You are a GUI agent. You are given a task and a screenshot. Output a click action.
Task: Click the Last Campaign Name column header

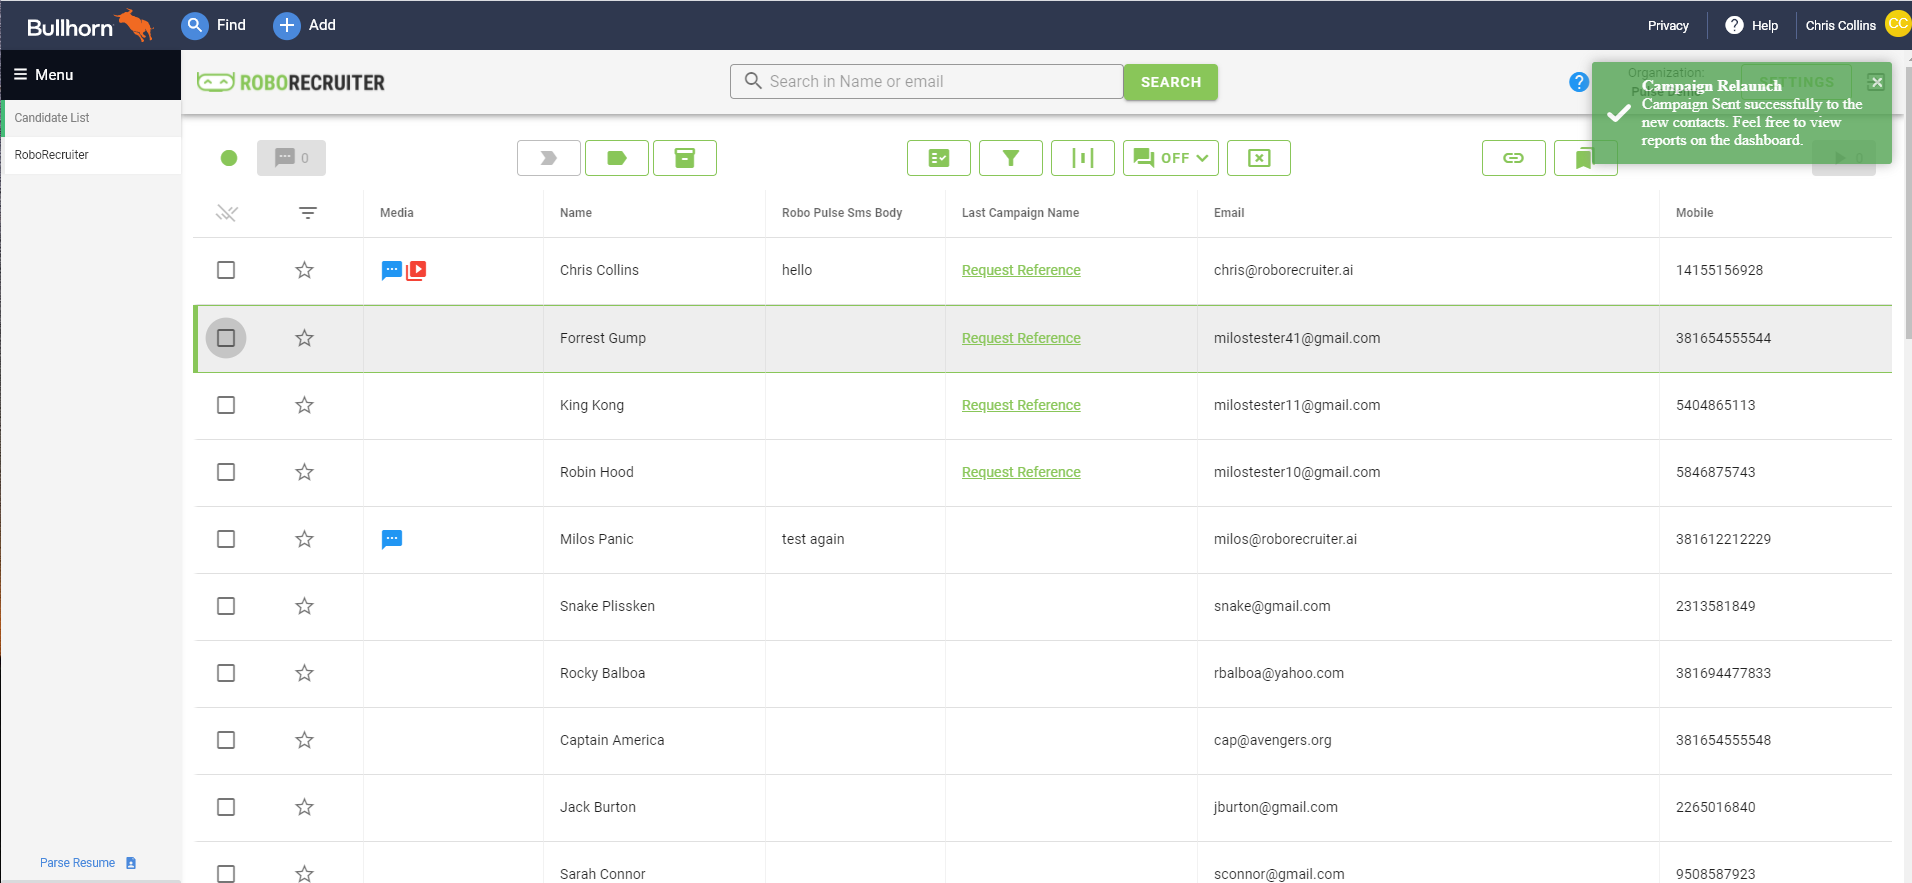pos(1020,213)
